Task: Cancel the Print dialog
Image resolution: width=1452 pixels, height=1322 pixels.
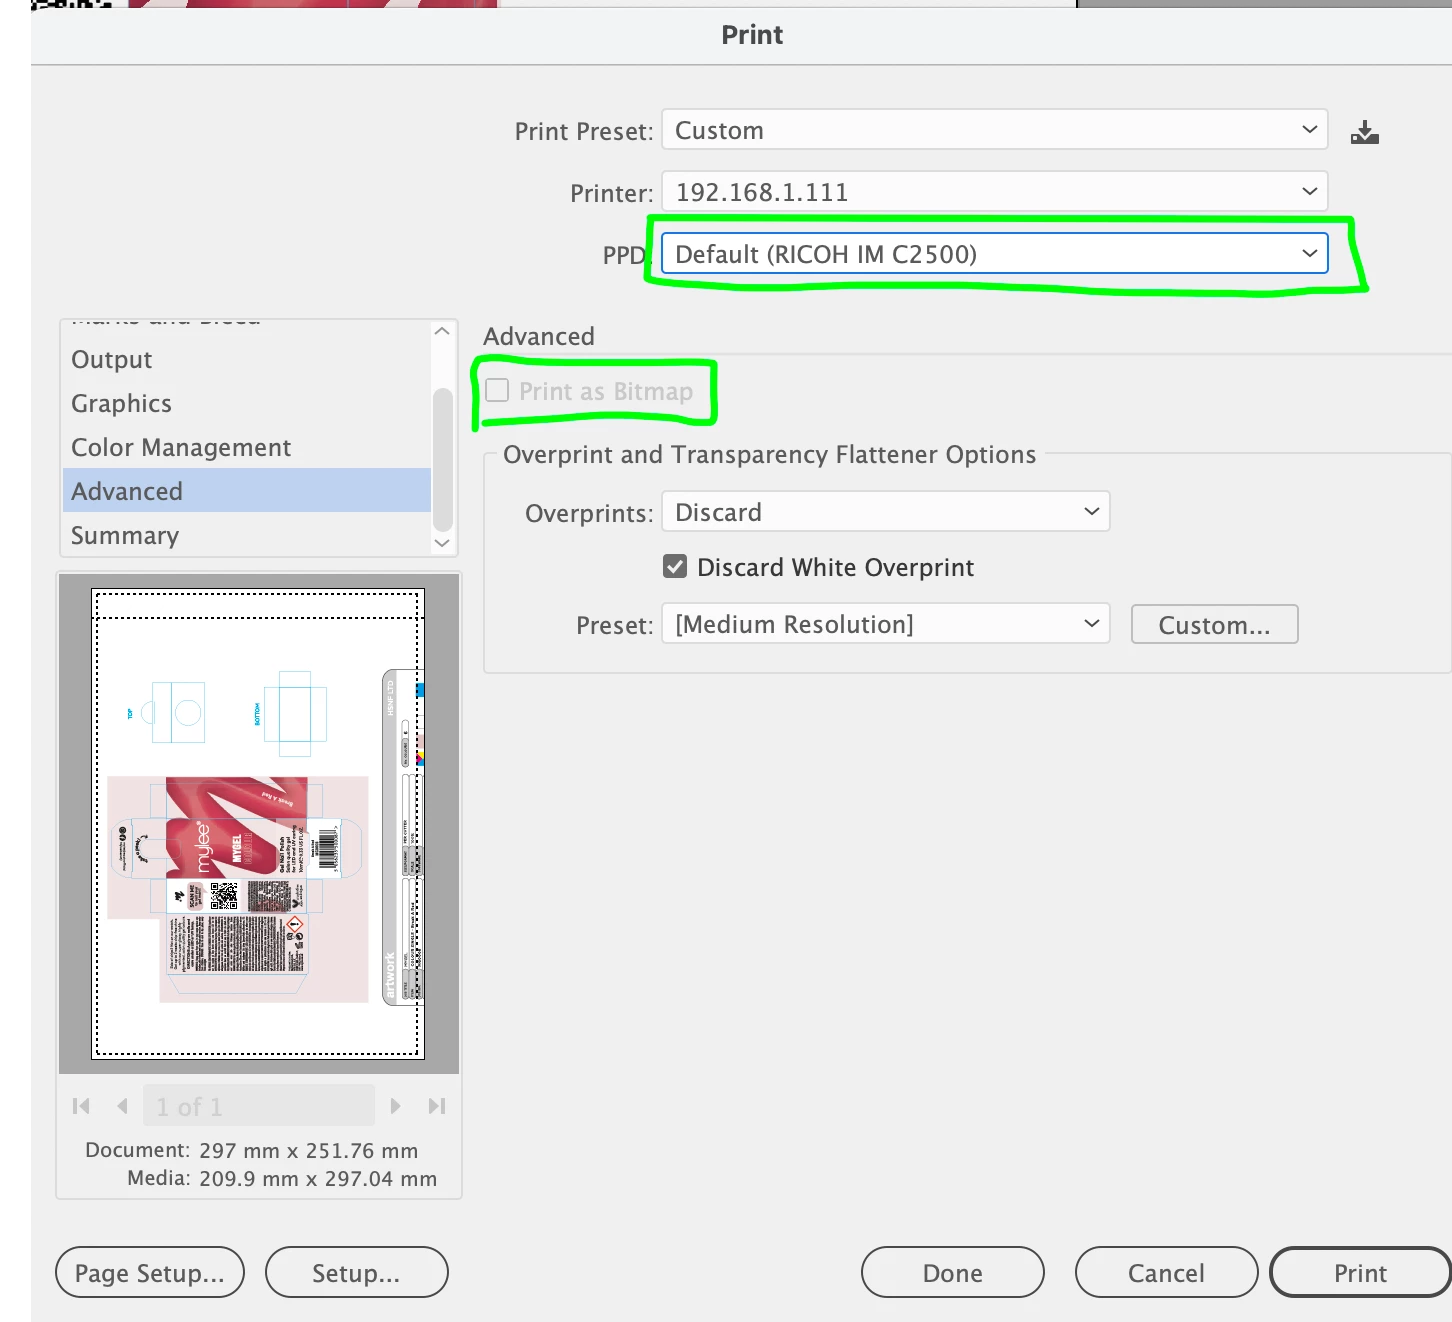Action: (1166, 1272)
